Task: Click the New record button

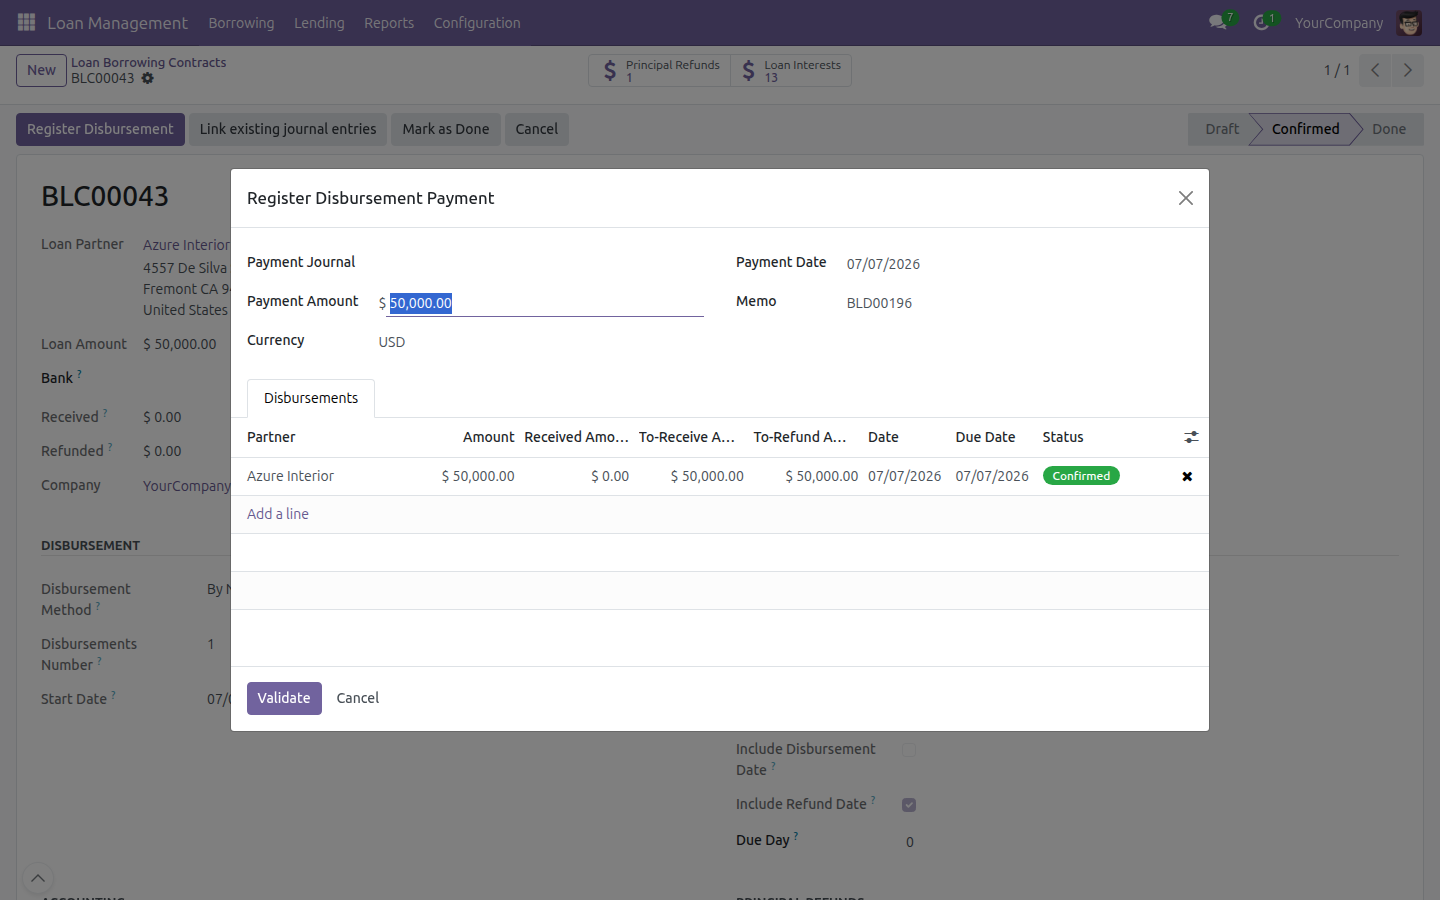Action: coord(41,70)
